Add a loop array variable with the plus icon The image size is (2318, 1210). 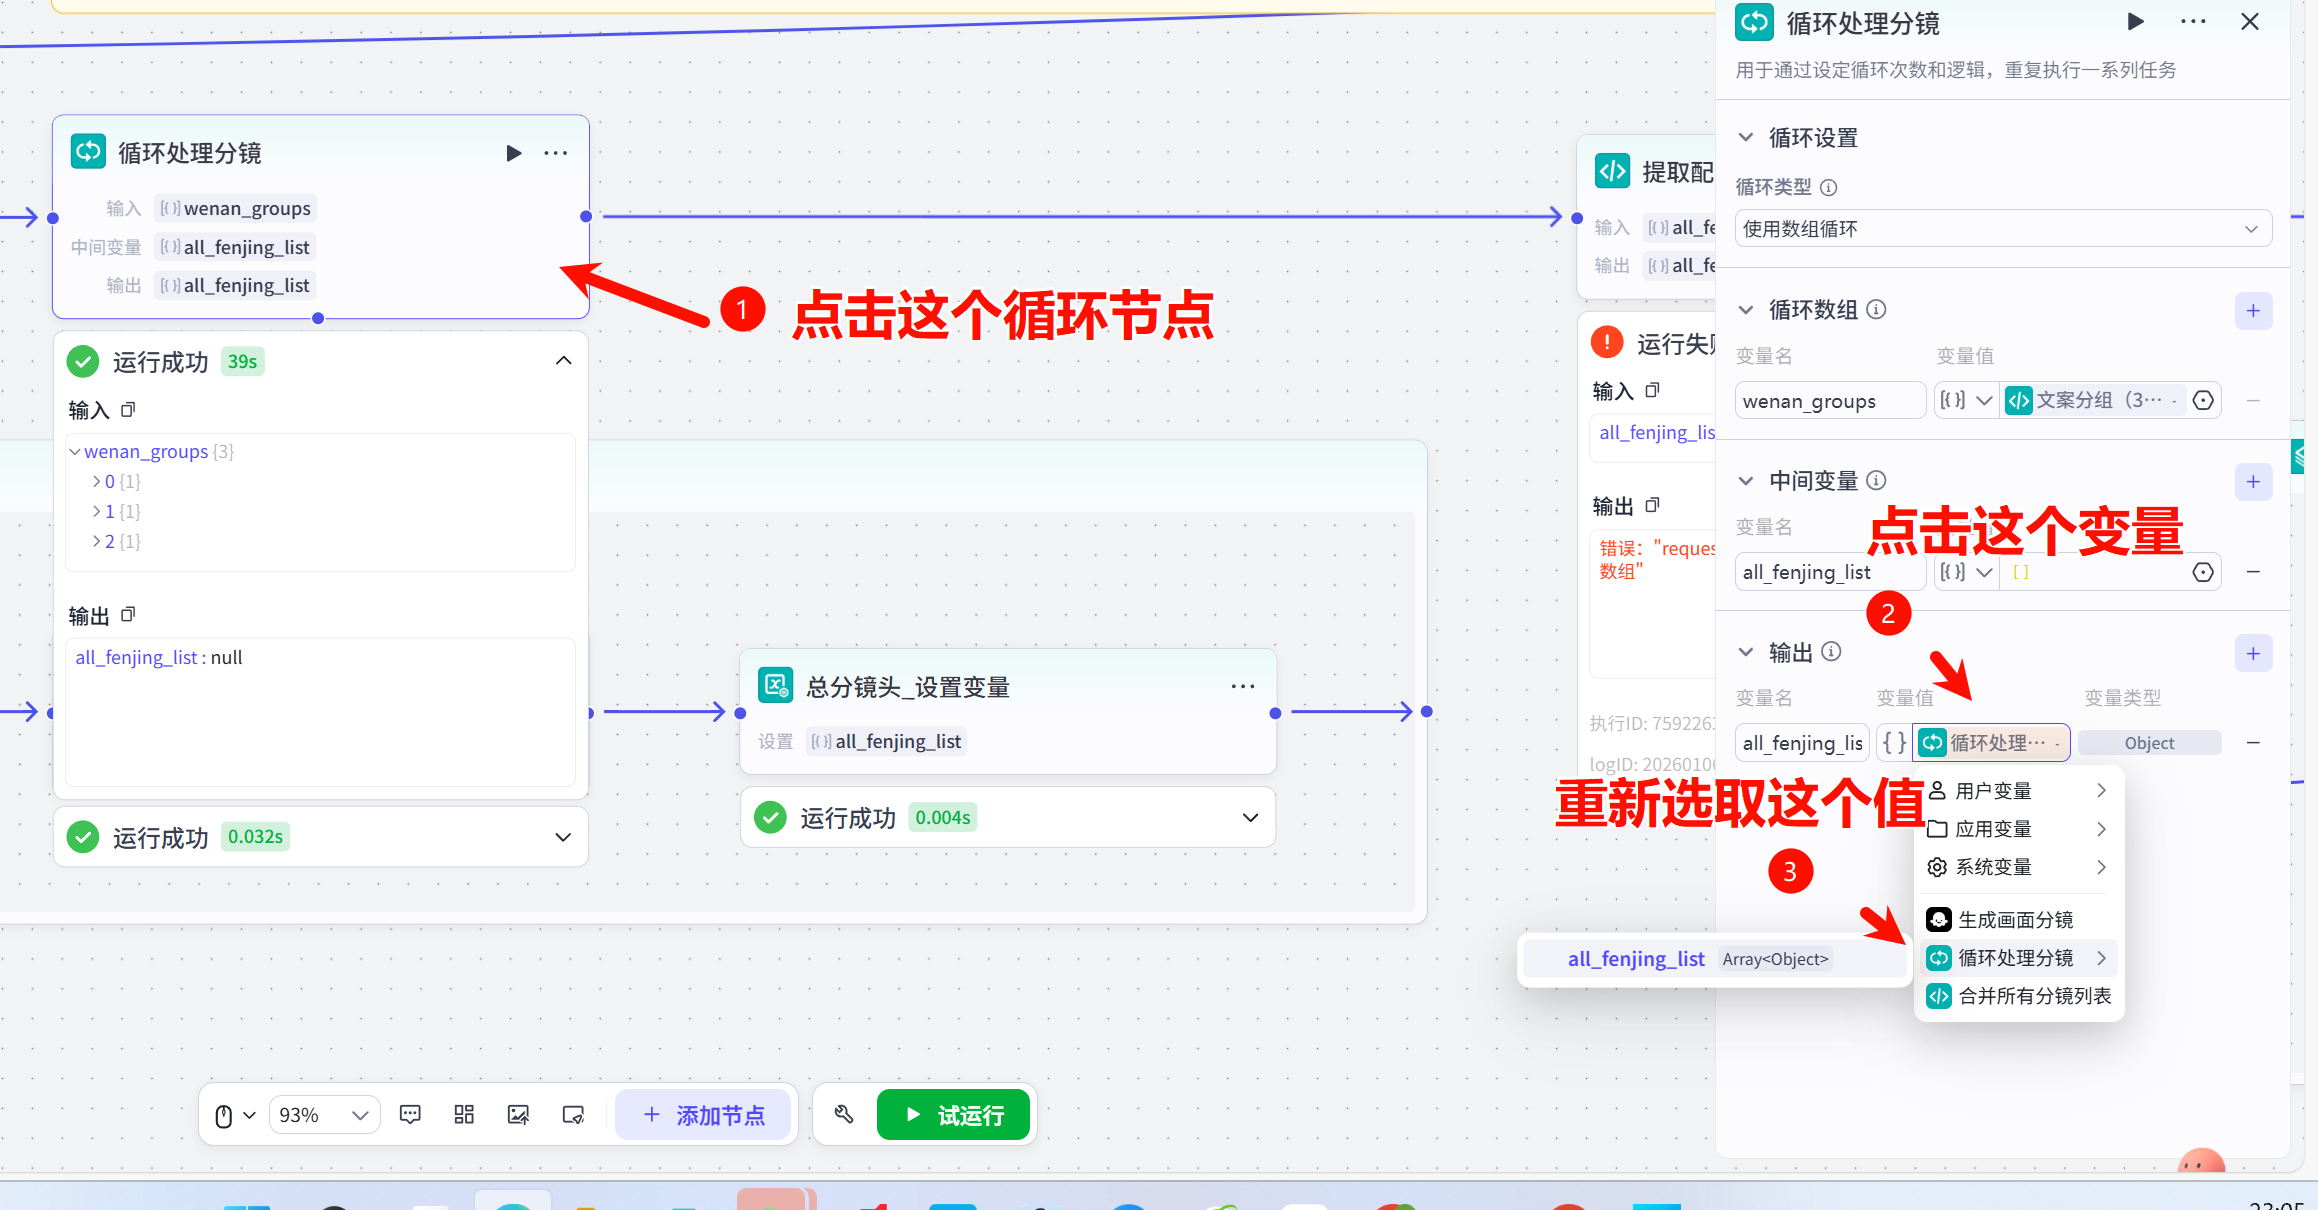[2254, 311]
